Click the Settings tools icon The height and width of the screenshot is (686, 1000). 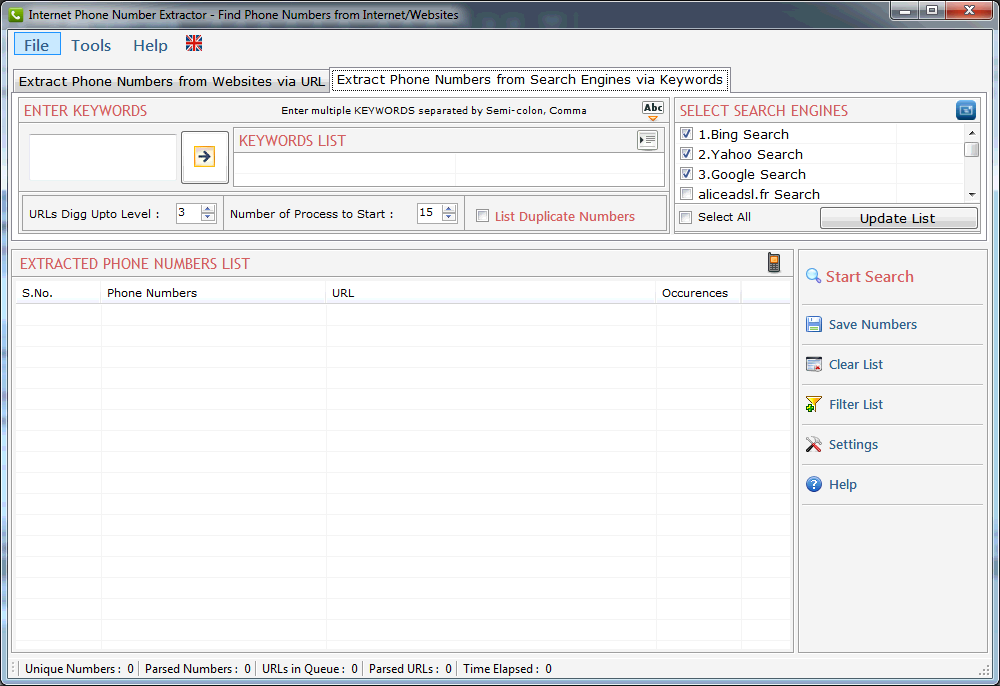(x=814, y=444)
